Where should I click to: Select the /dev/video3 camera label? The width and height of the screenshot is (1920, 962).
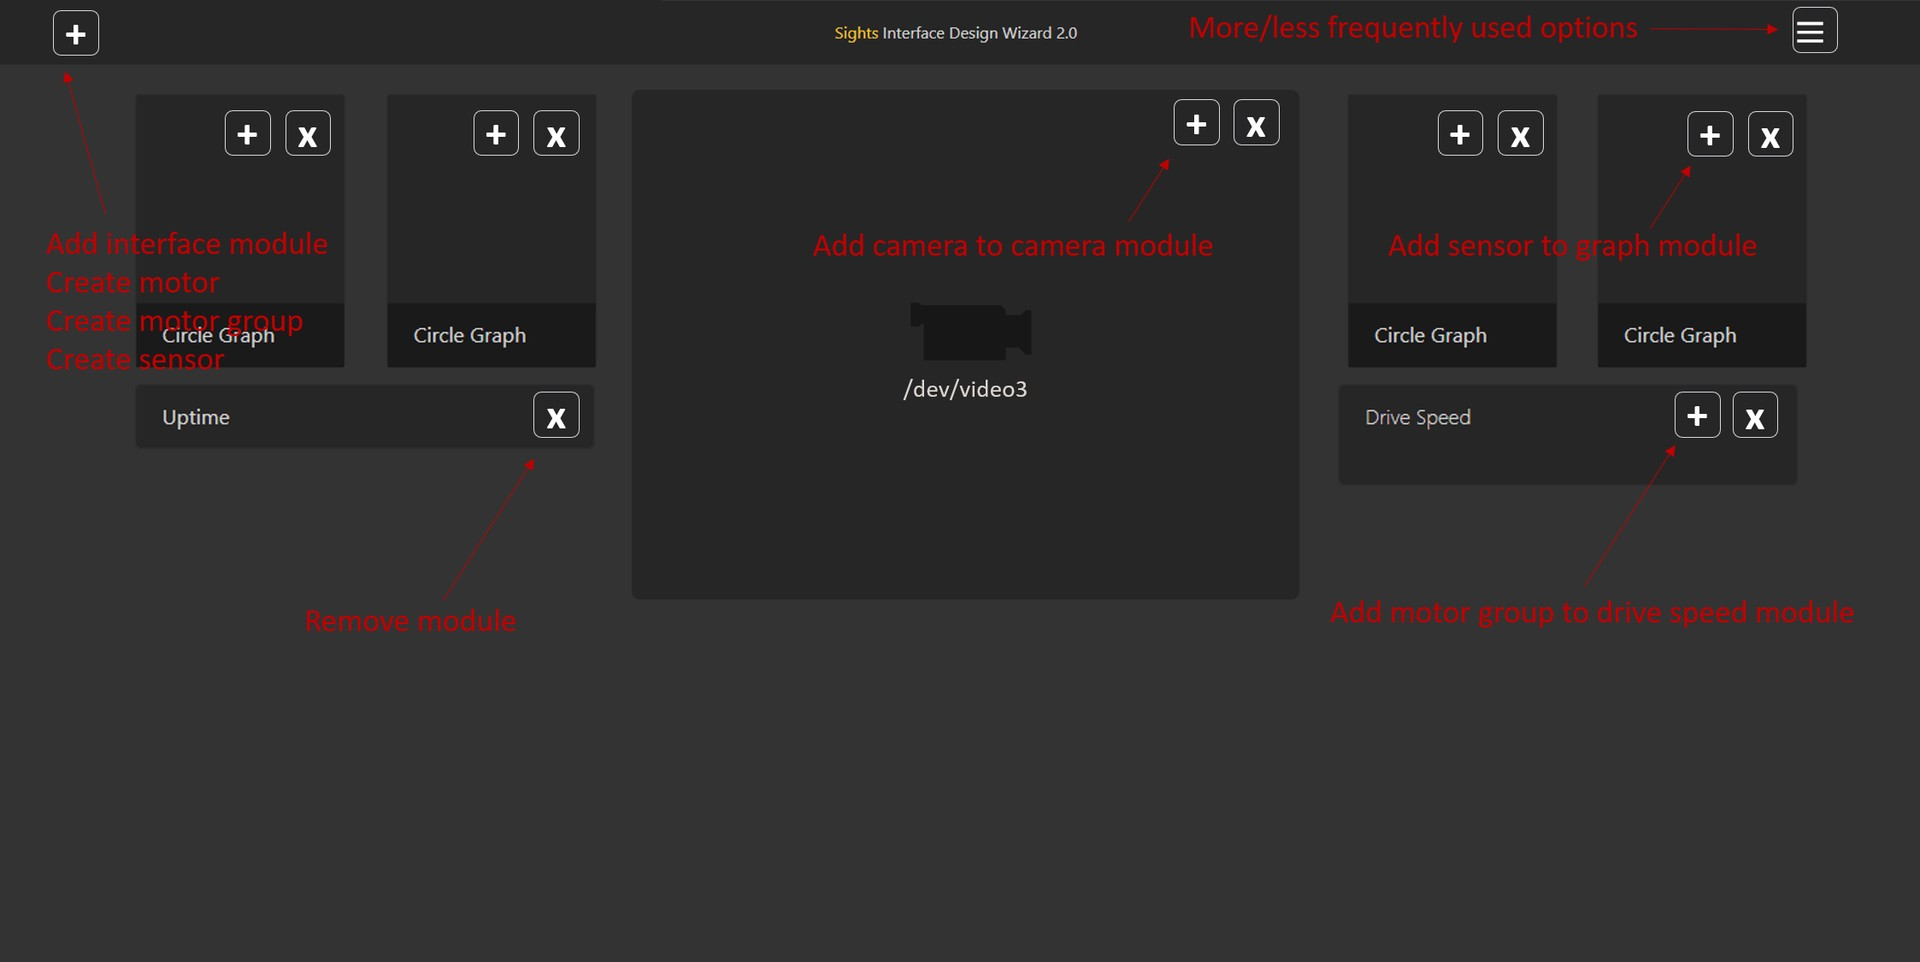click(964, 389)
